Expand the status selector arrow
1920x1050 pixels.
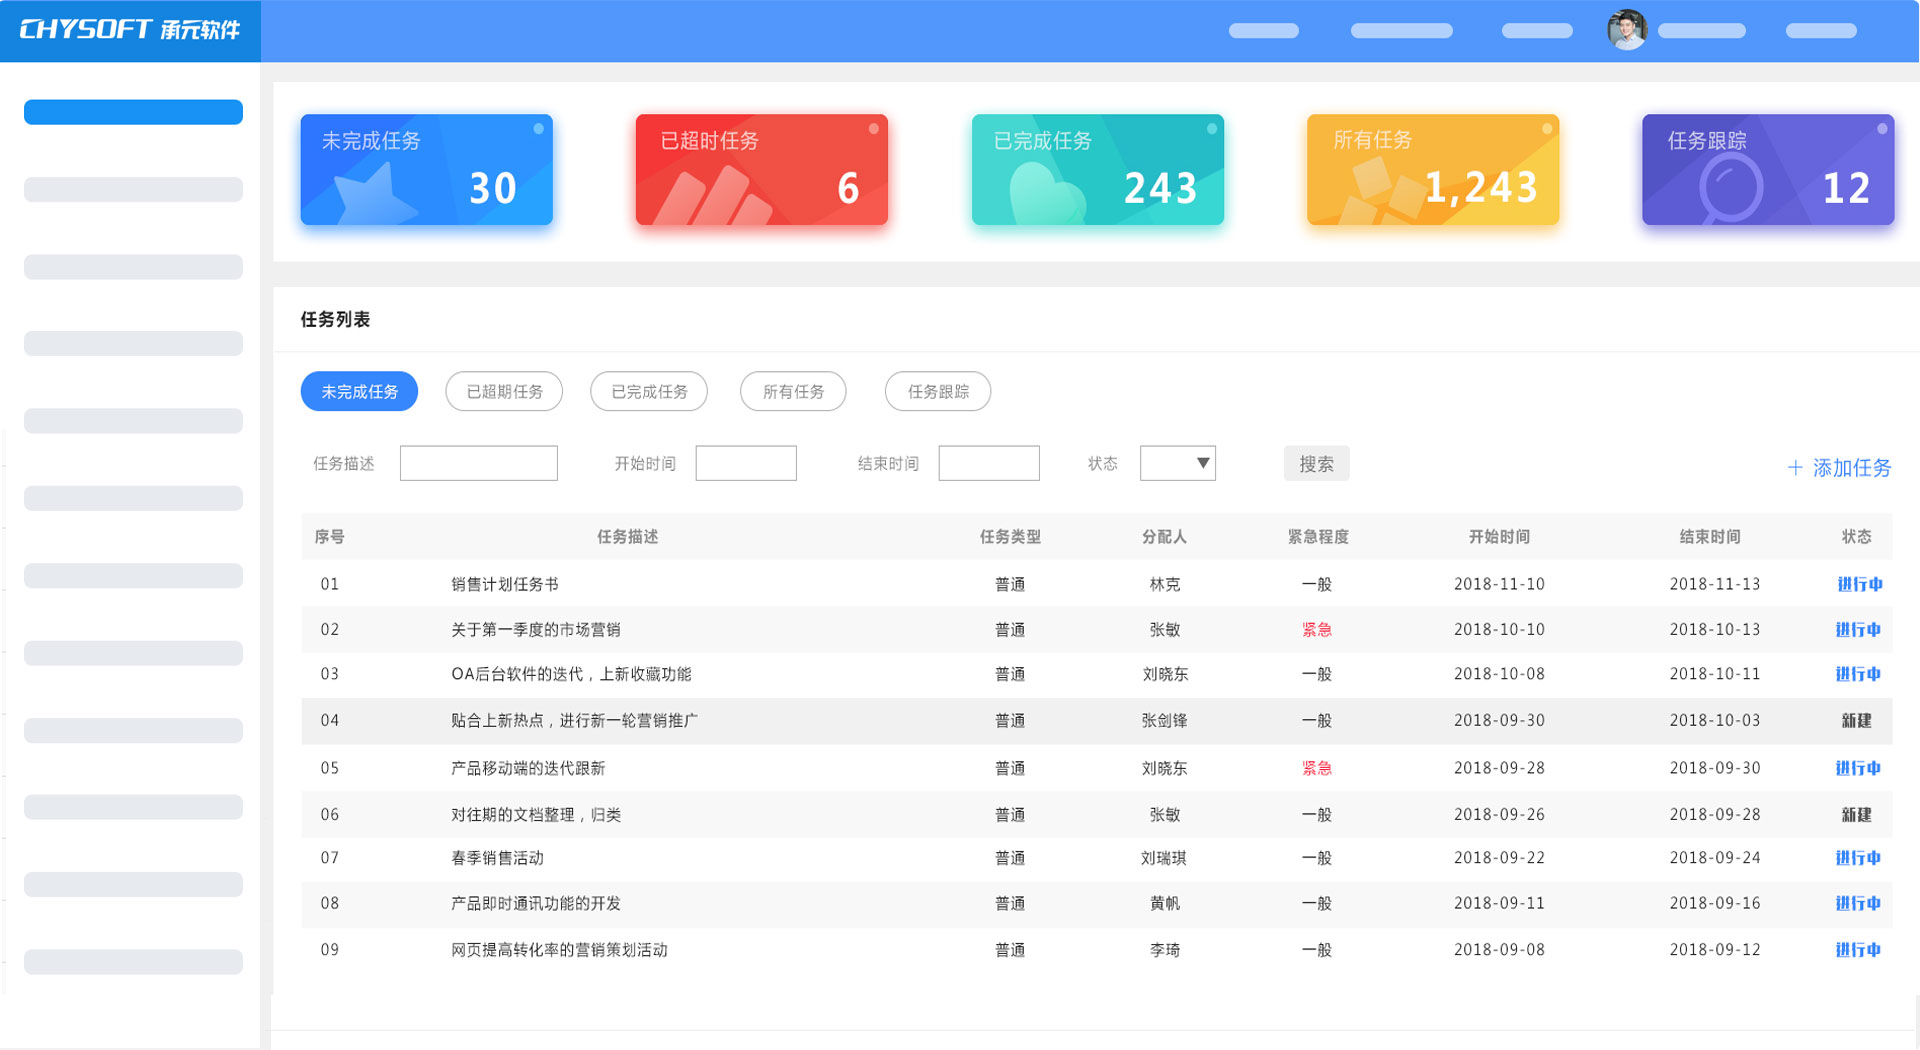(1200, 463)
